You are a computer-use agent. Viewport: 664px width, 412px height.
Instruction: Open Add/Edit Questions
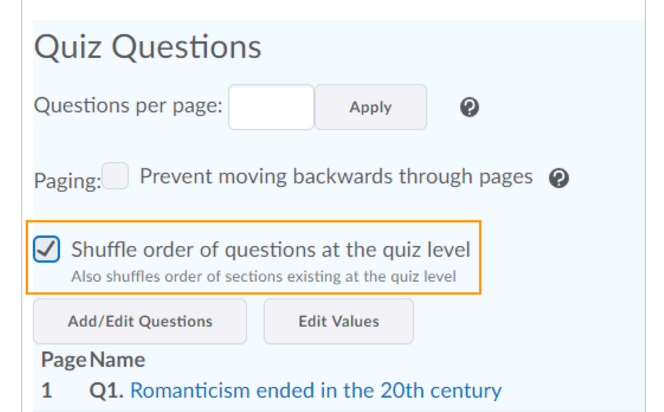[140, 321]
